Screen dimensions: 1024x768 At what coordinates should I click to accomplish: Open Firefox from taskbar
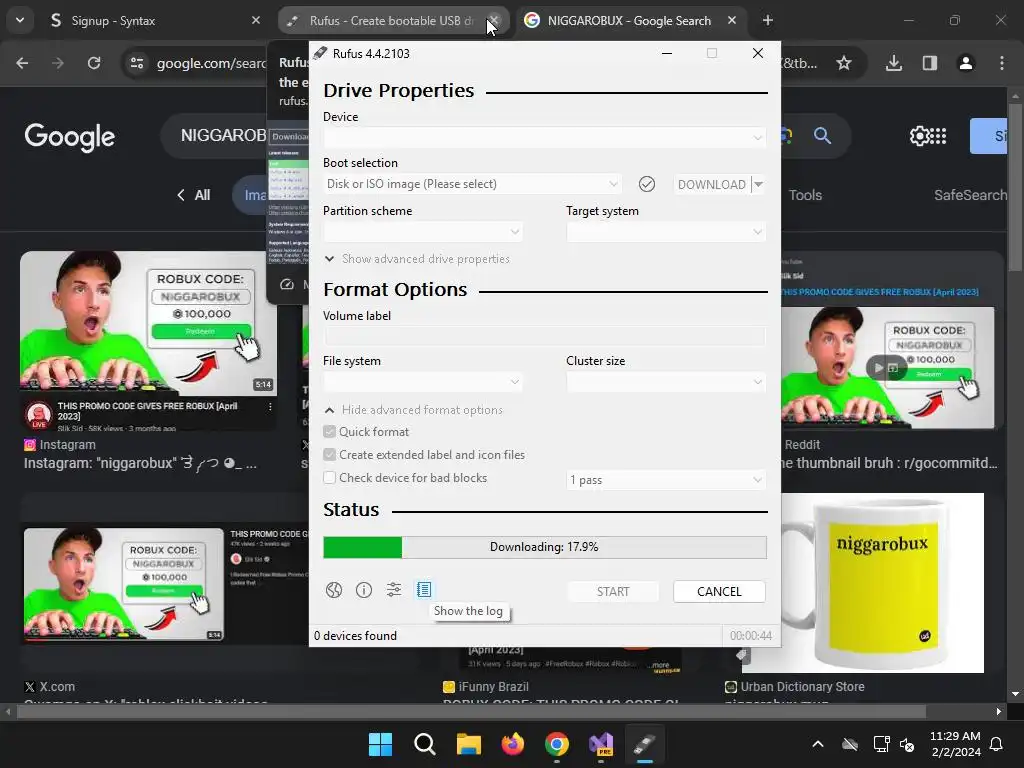(513, 744)
